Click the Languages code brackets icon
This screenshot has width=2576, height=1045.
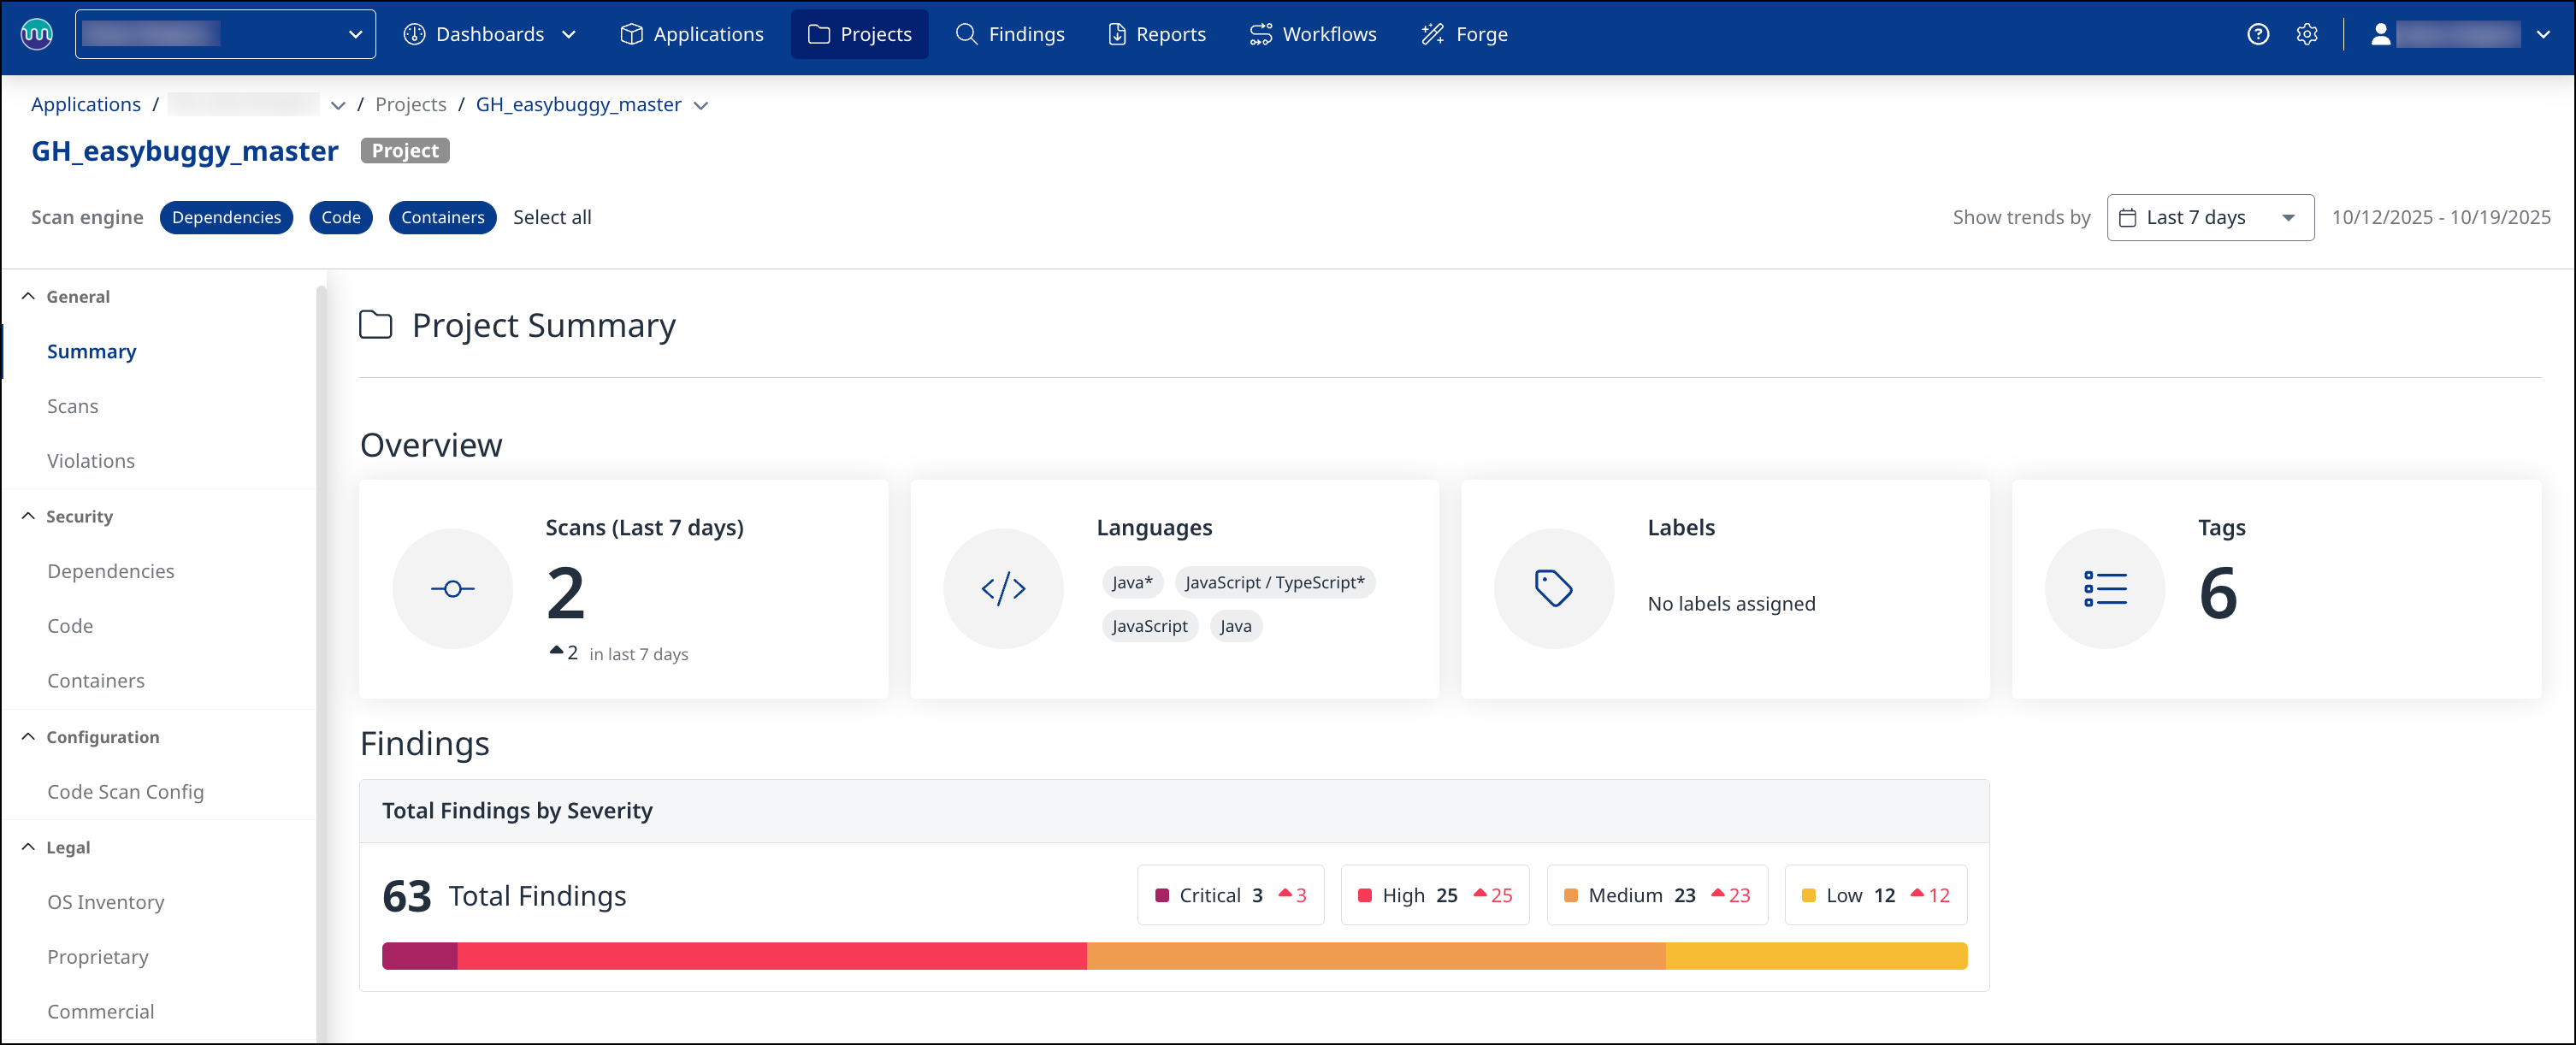(x=1003, y=589)
